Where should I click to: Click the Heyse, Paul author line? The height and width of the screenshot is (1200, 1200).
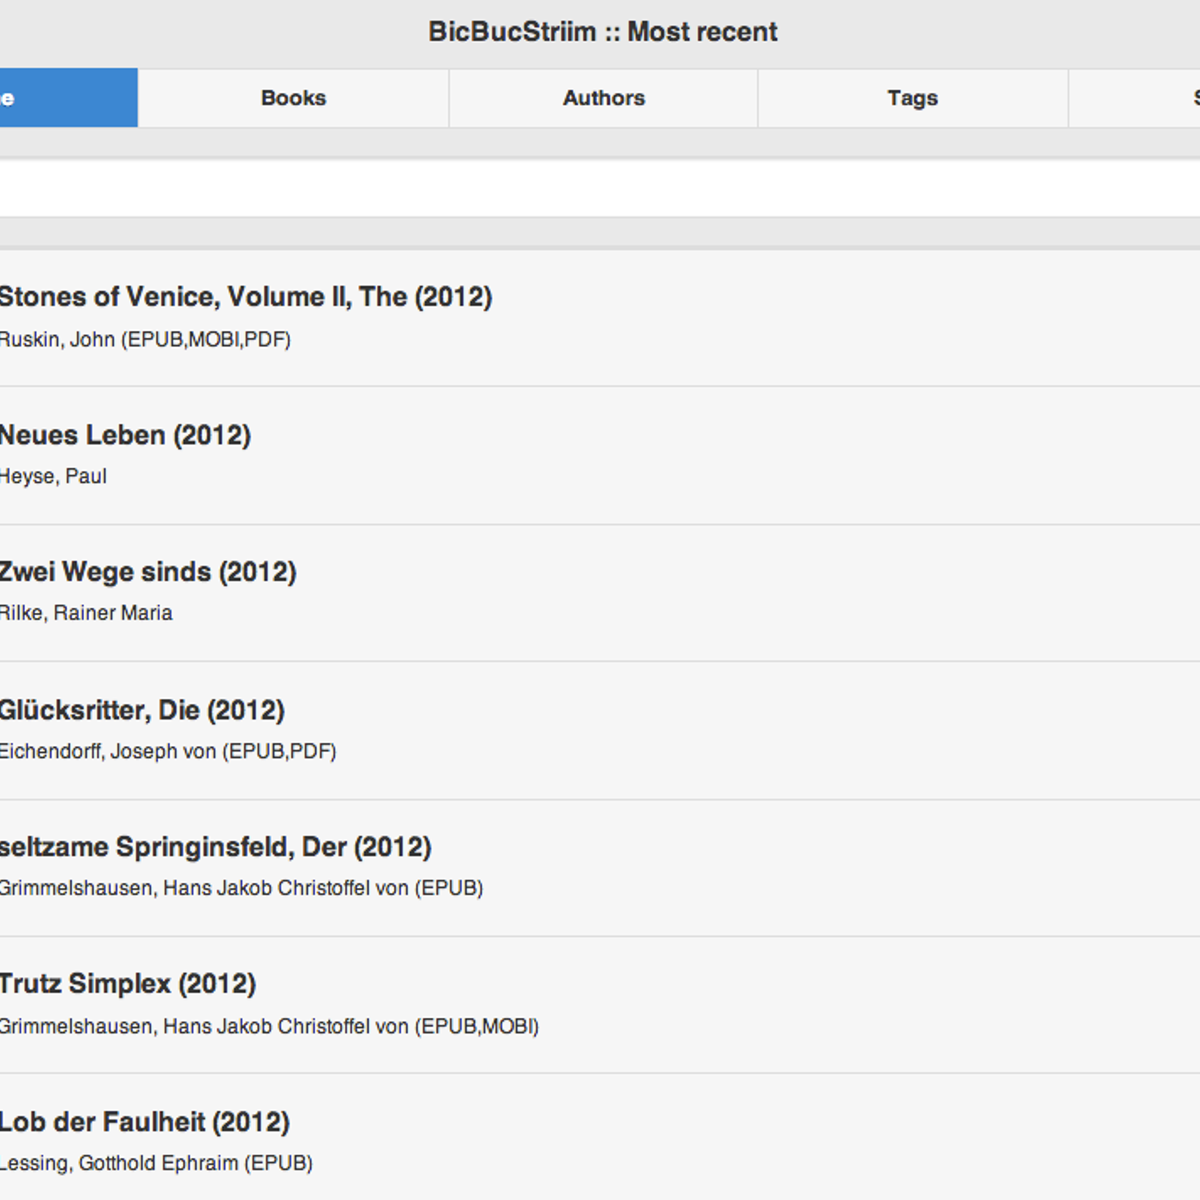point(54,477)
